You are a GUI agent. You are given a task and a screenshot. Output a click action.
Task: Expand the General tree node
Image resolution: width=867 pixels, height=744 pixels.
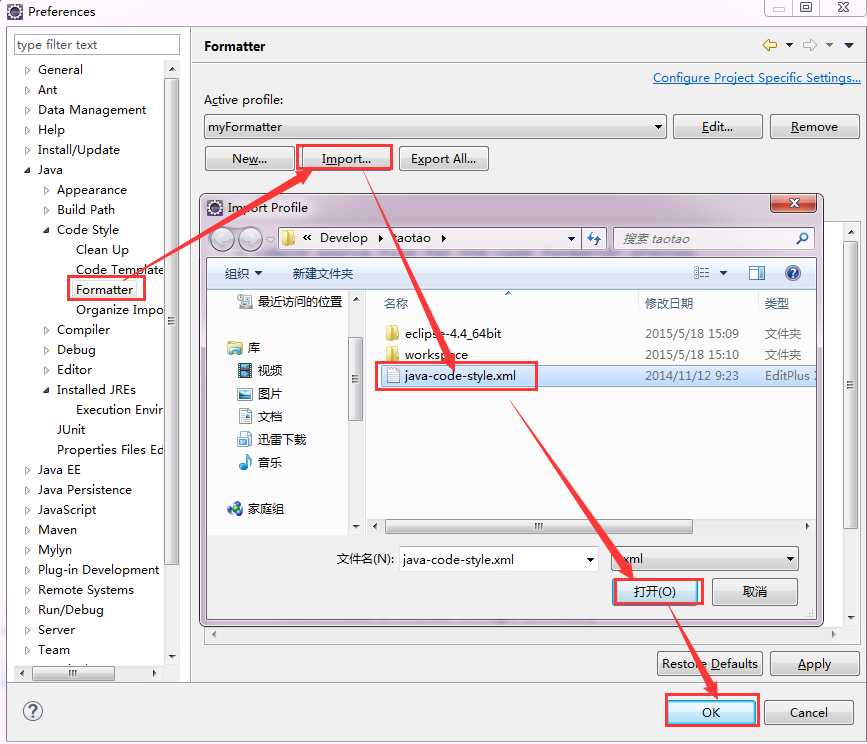tap(27, 70)
